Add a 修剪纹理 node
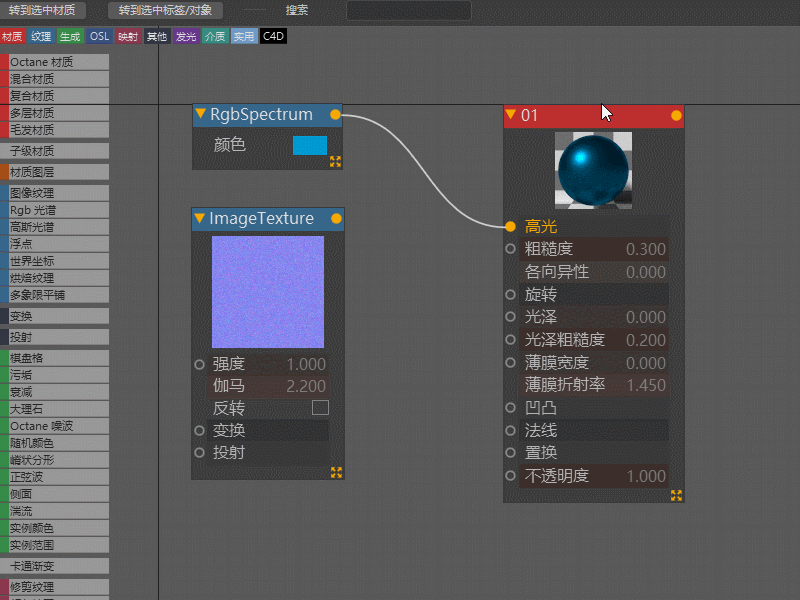Screen dimensions: 800x600 point(55,586)
